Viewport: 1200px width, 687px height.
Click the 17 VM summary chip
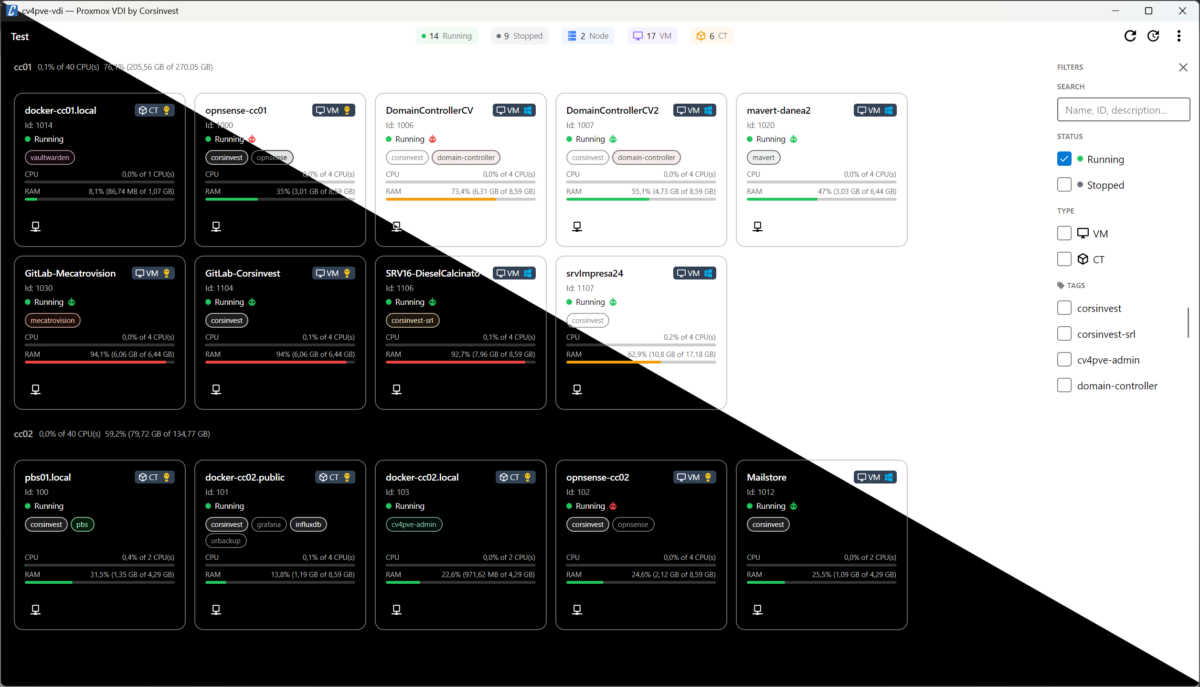point(653,36)
